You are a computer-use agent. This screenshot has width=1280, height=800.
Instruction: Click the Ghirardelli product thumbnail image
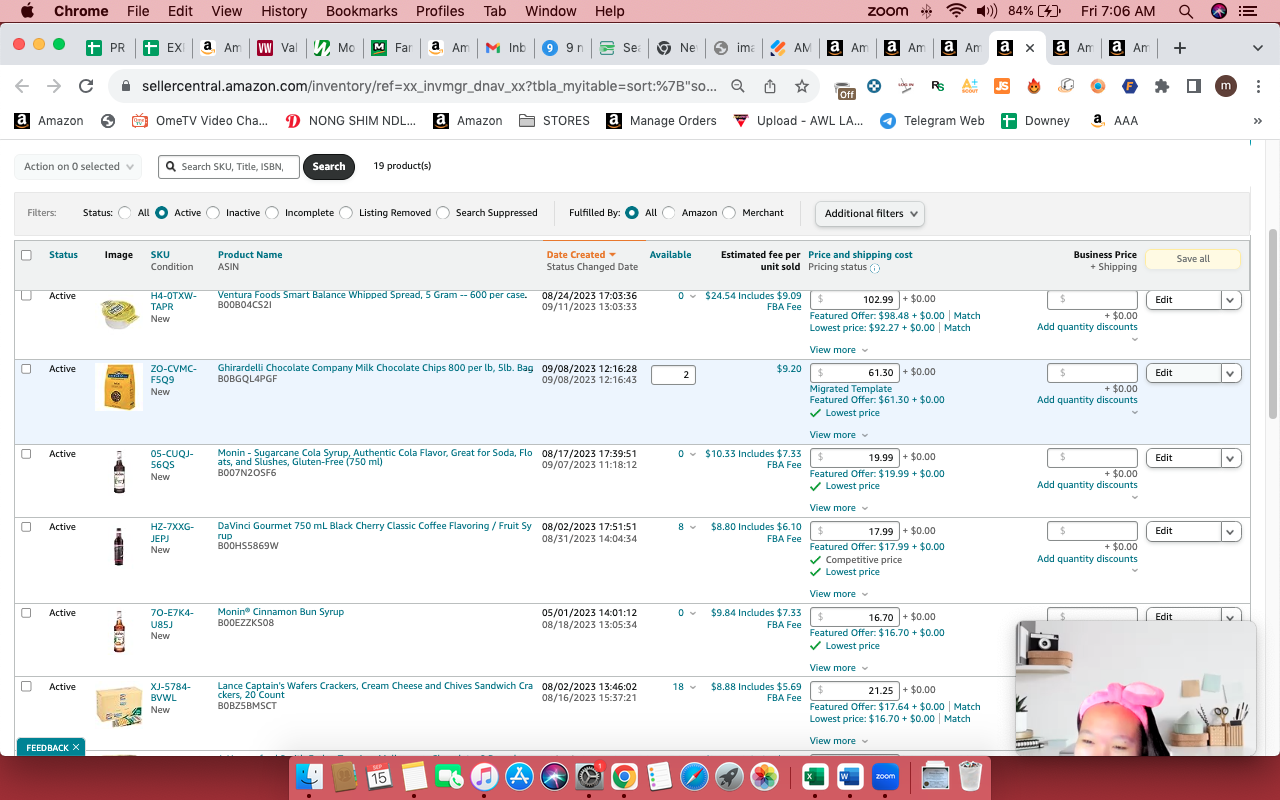pyautogui.click(x=119, y=387)
